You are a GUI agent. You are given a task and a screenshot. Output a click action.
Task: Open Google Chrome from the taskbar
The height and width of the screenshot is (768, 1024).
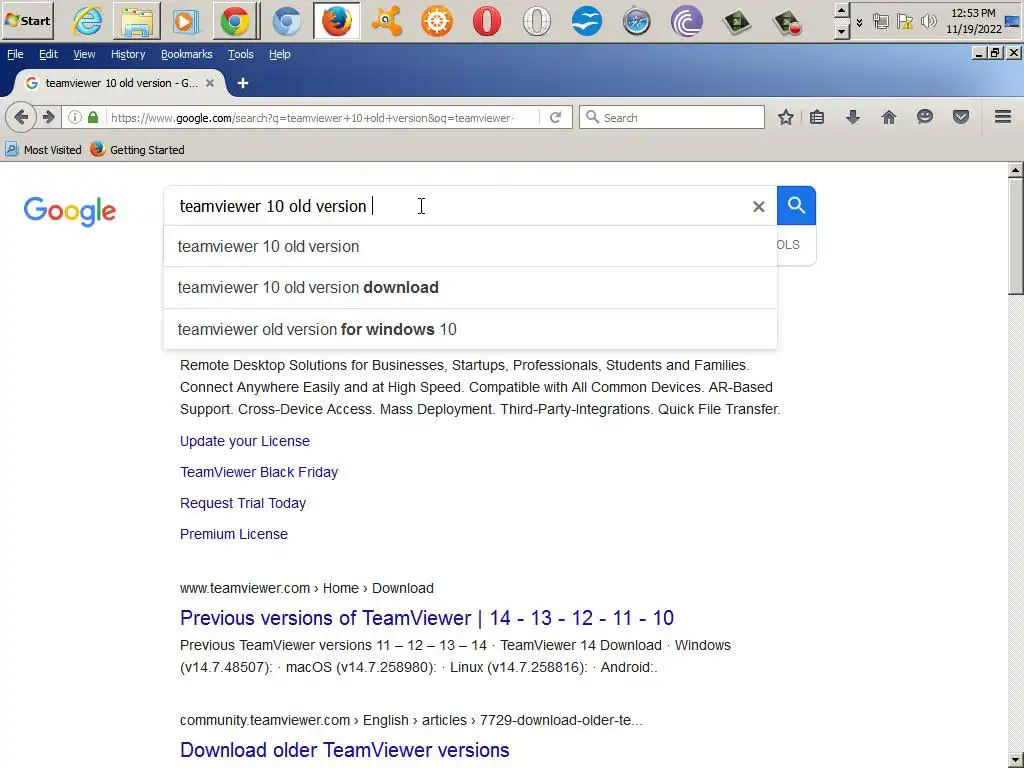234,21
